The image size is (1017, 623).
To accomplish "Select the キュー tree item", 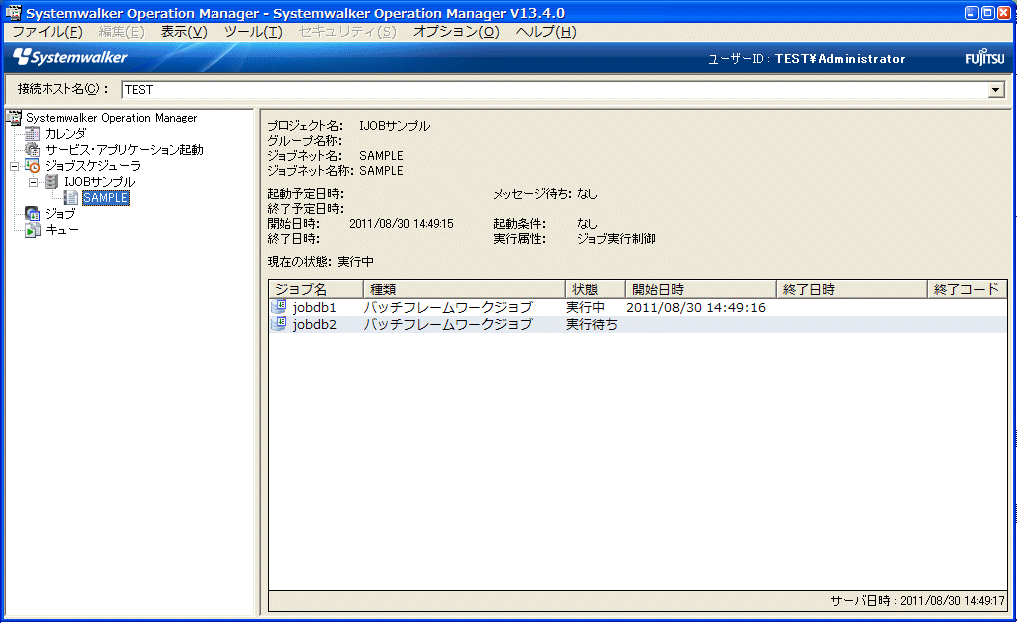I will point(62,230).
